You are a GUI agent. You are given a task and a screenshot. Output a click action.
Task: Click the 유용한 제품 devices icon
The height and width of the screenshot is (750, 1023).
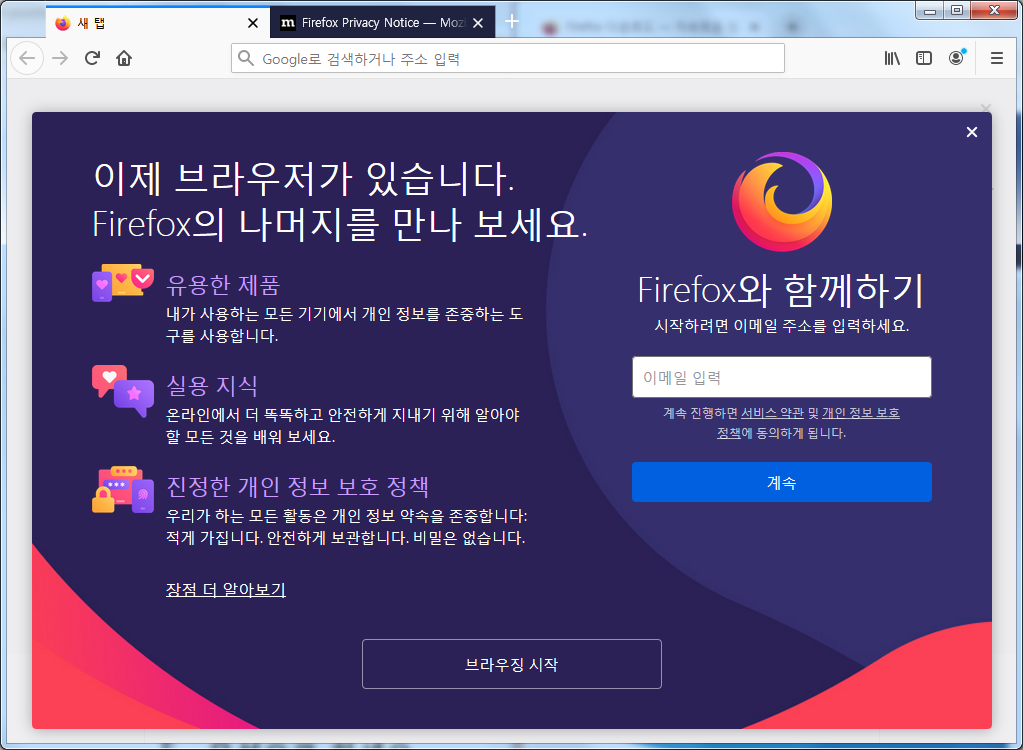click(x=123, y=282)
